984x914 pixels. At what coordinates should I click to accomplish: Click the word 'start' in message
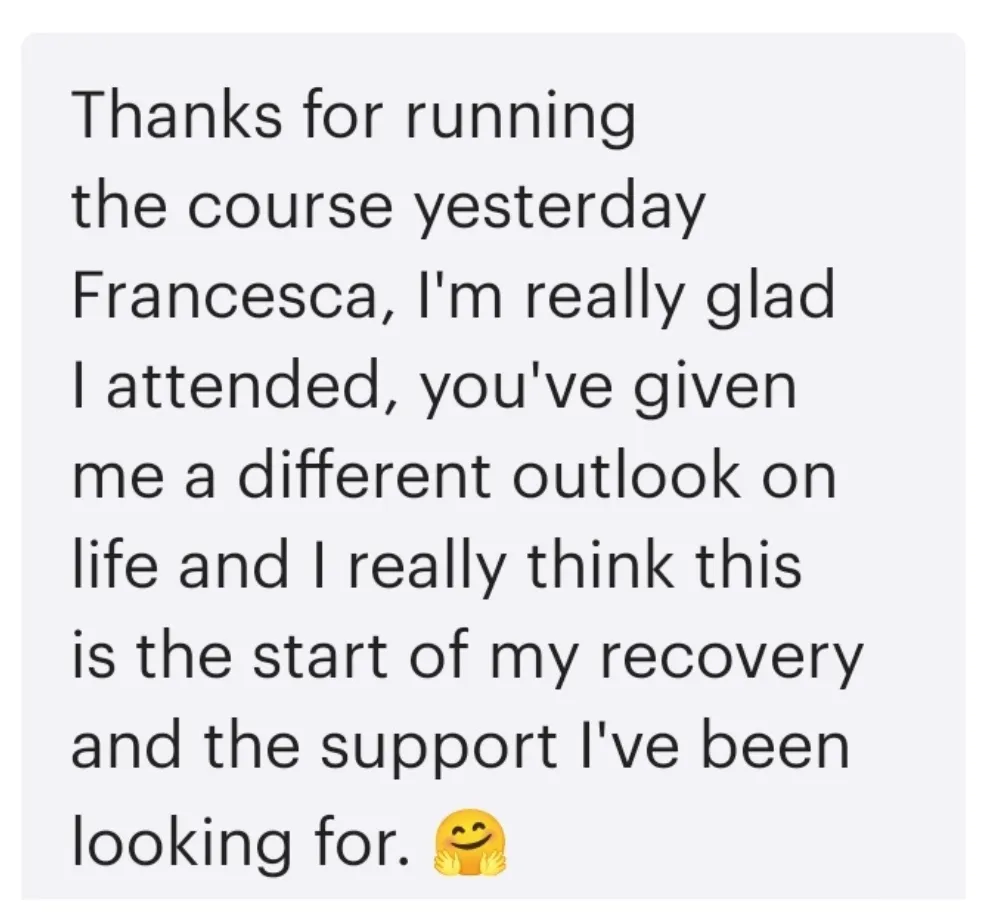321,658
